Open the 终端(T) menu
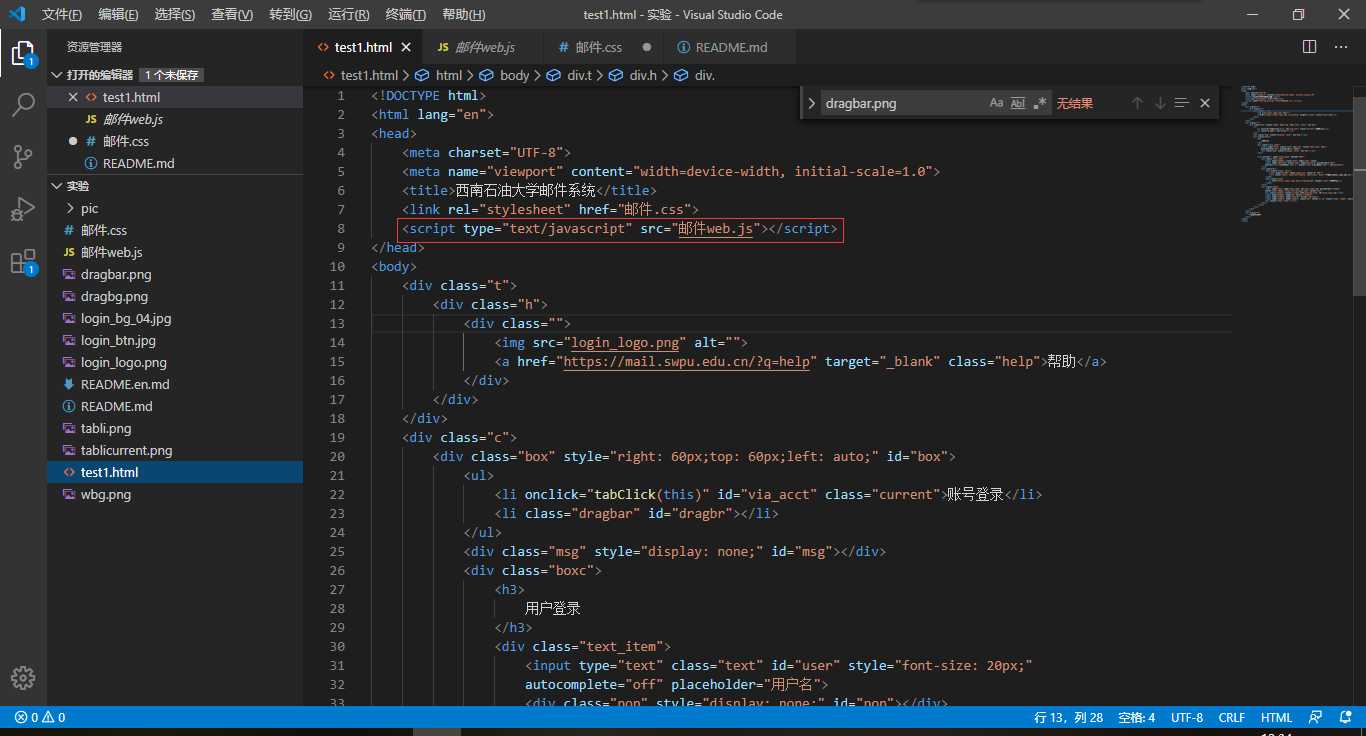Viewport: 1366px width, 736px height. tap(405, 14)
